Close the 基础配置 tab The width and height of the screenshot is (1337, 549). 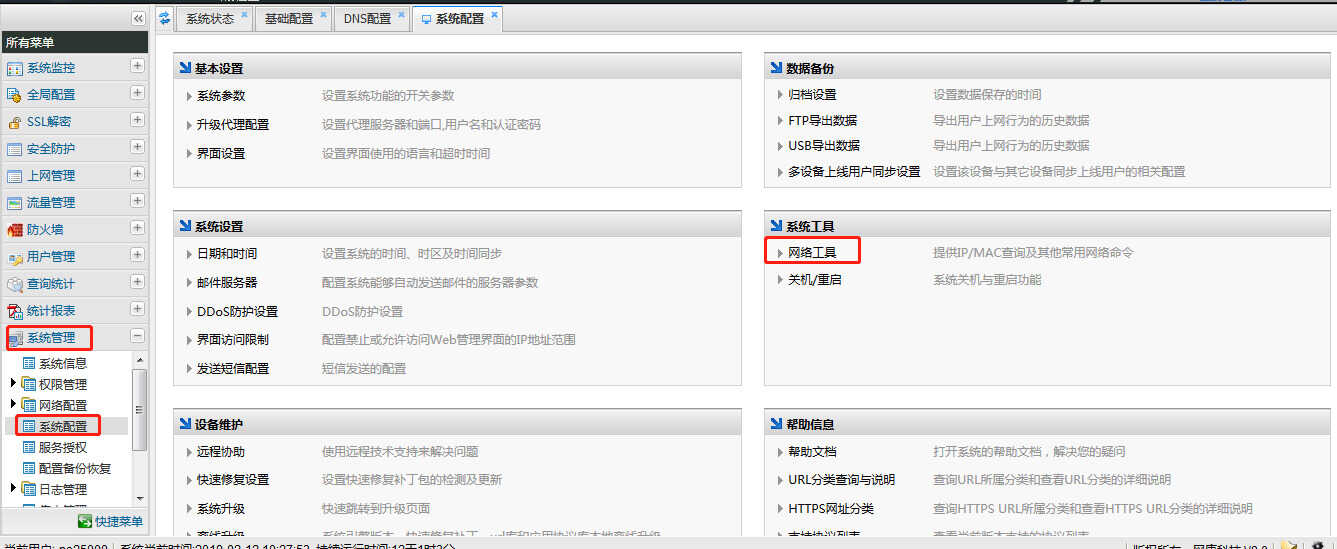click(323, 14)
